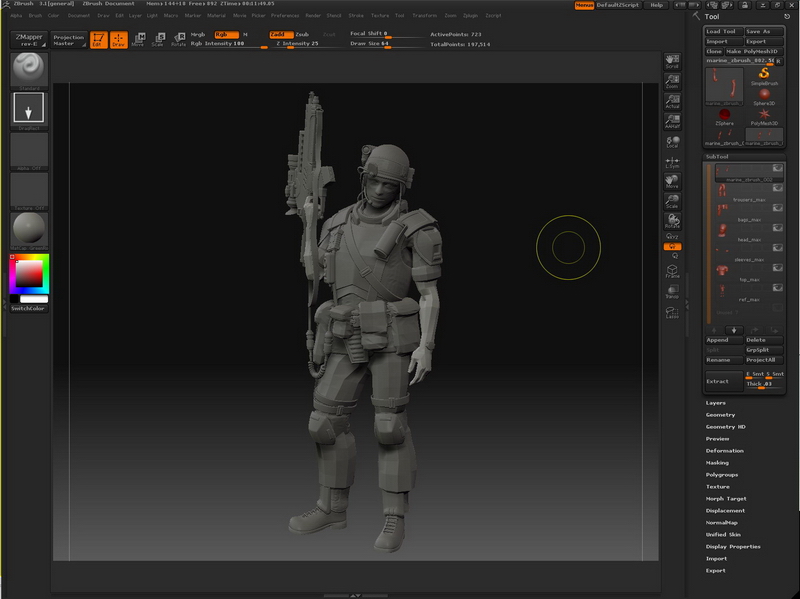The height and width of the screenshot is (599, 800).
Task: Select the PolyMesh3D tool
Action: (764, 117)
